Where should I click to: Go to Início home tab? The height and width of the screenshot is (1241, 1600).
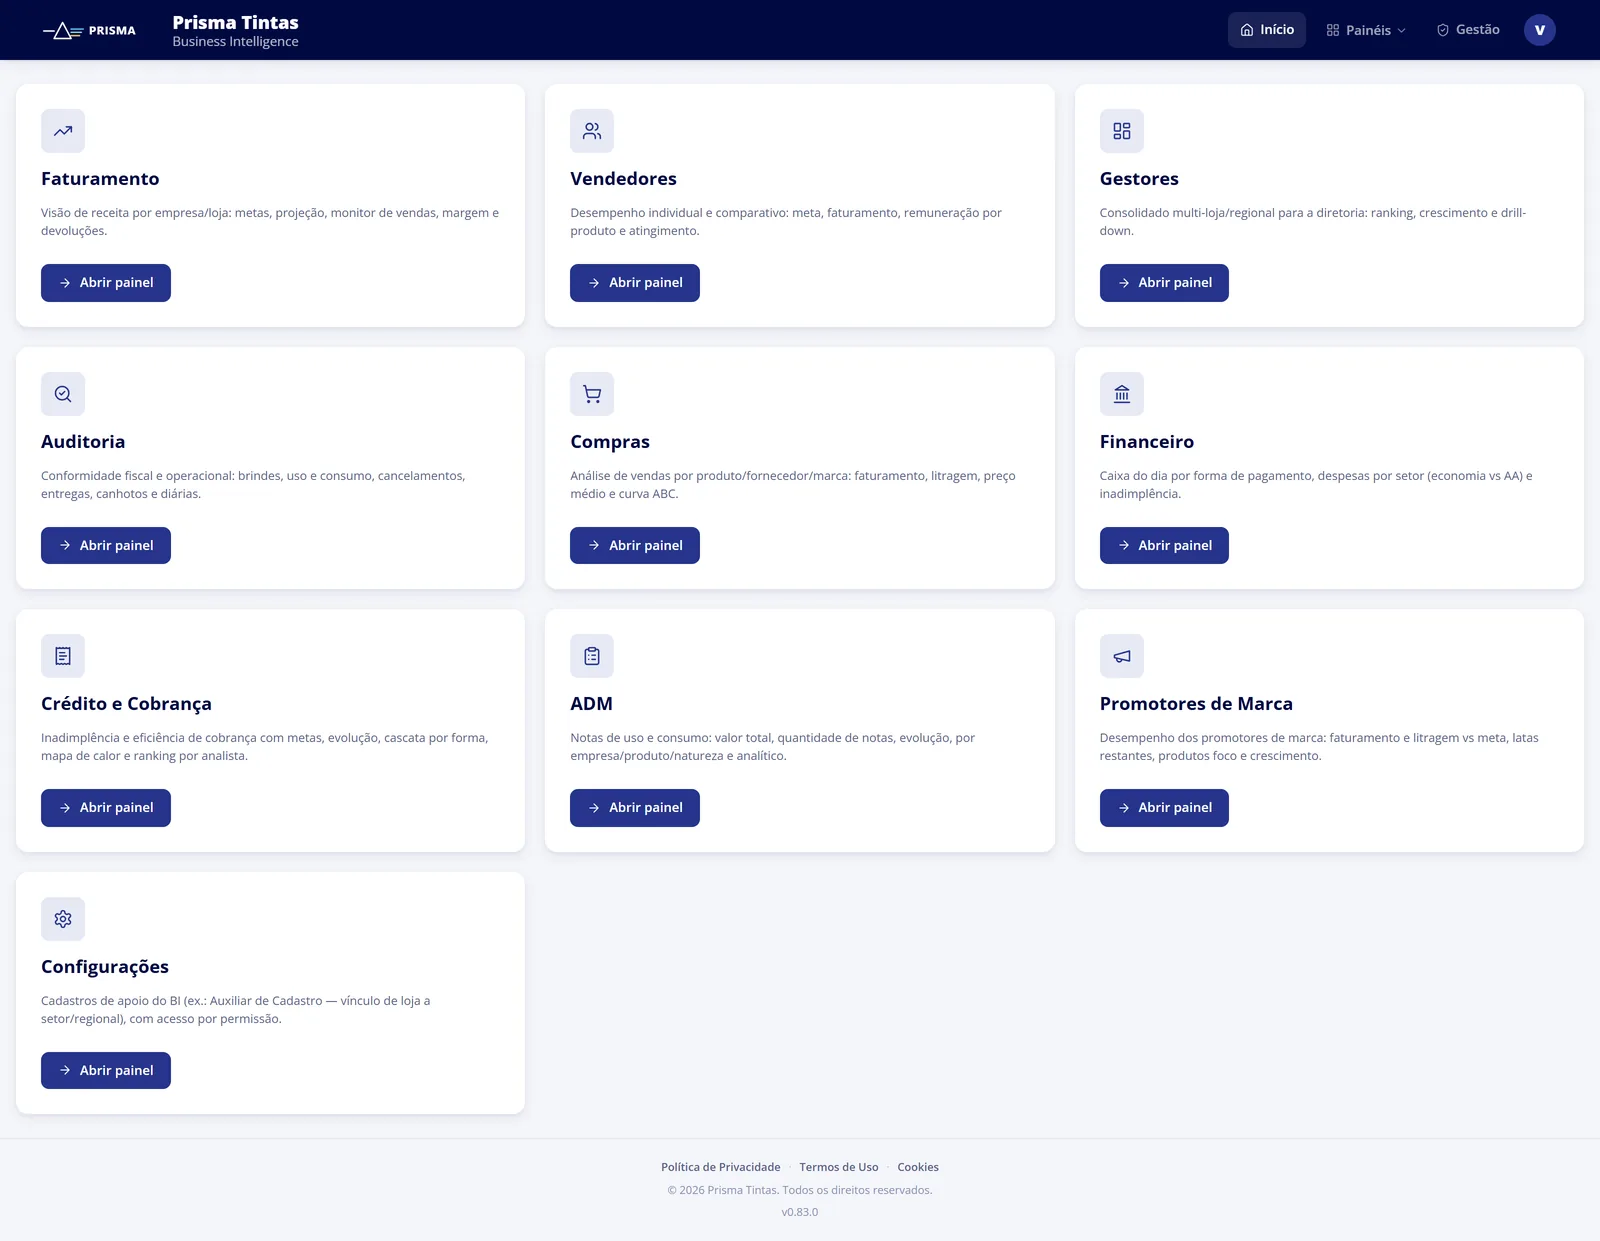pyautogui.click(x=1267, y=30)
